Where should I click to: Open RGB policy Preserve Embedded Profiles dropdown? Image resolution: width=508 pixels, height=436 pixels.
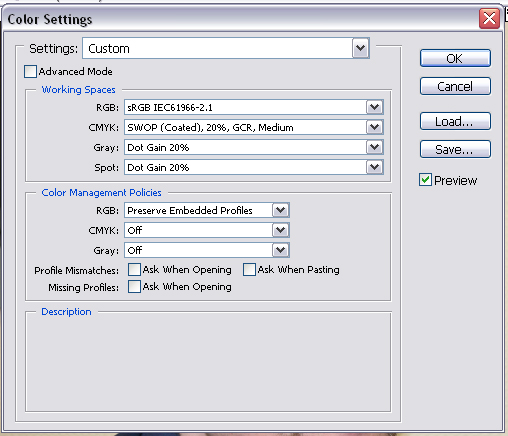pyautogui.click(x=207, y=210)
